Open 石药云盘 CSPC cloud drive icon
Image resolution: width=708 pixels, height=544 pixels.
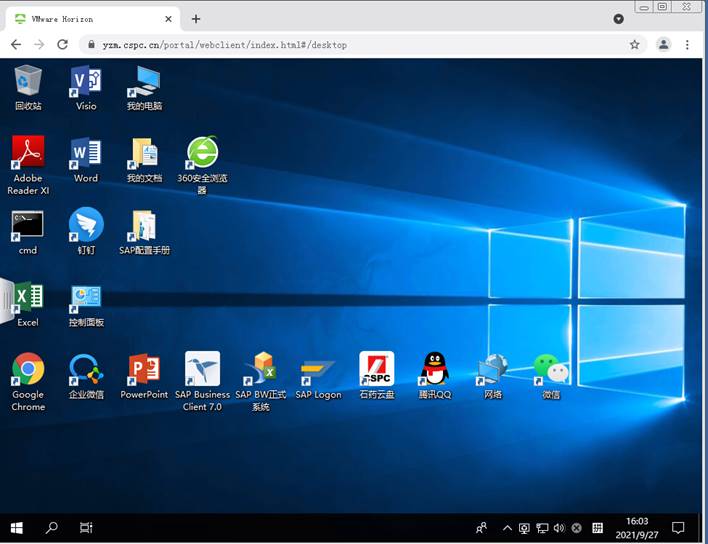(x=377, y=376)
